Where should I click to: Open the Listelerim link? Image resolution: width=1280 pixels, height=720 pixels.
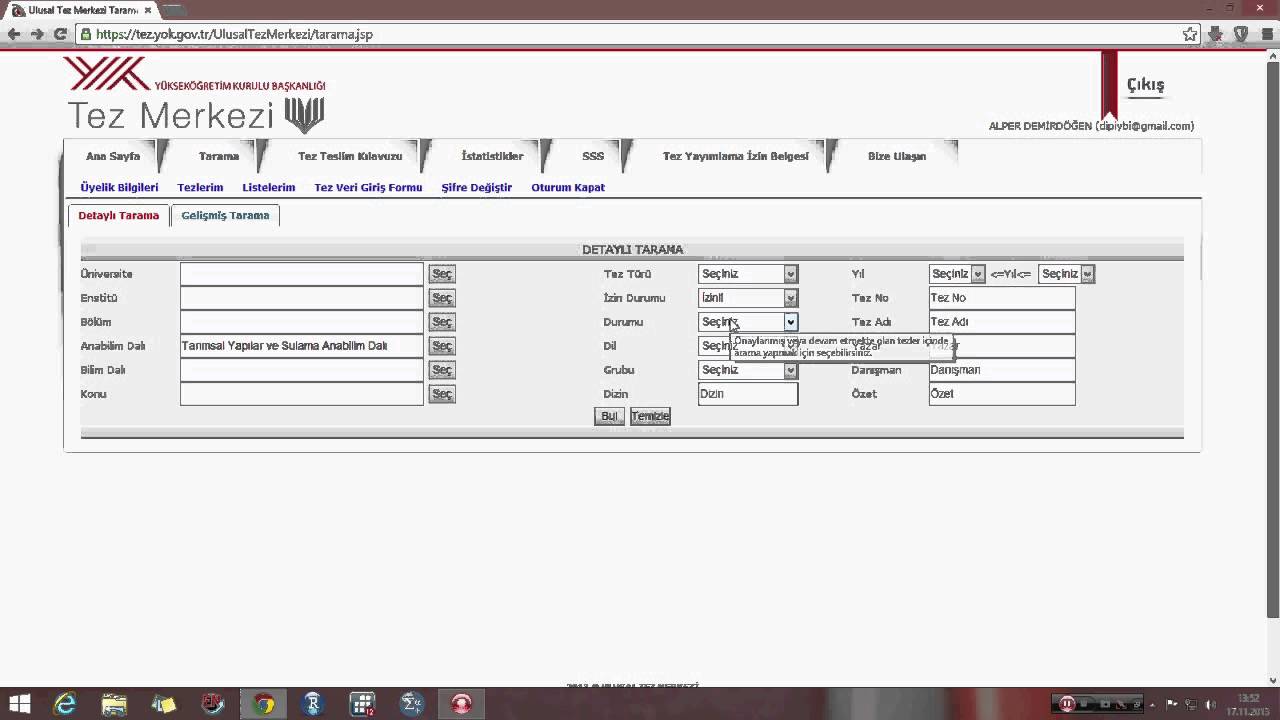[x=268, y=187]
